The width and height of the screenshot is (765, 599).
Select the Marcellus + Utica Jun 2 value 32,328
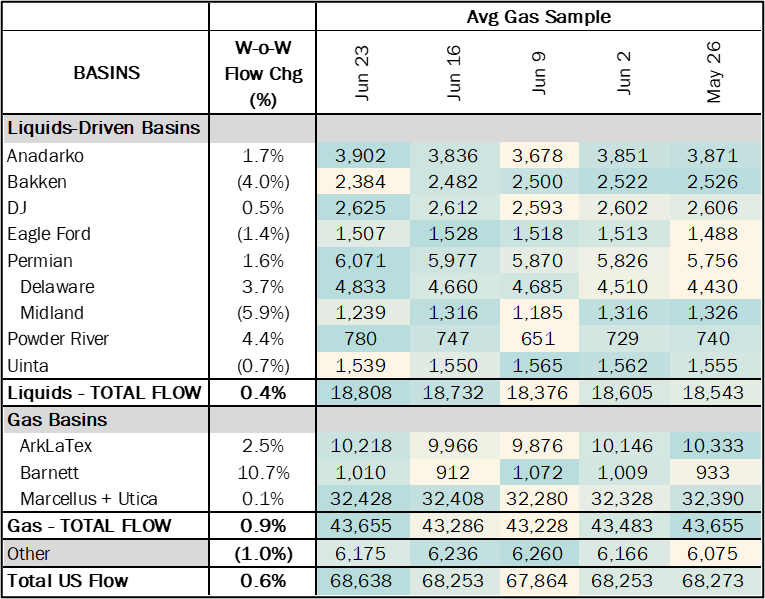click(x=624, y=499)
